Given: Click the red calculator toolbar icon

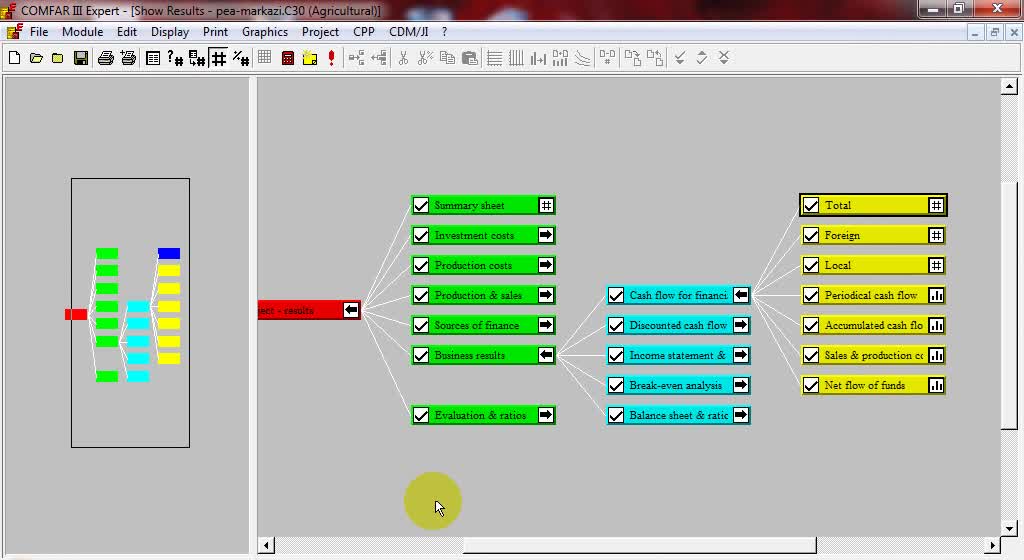Looking at the screenshot, I should coord(288,58).
